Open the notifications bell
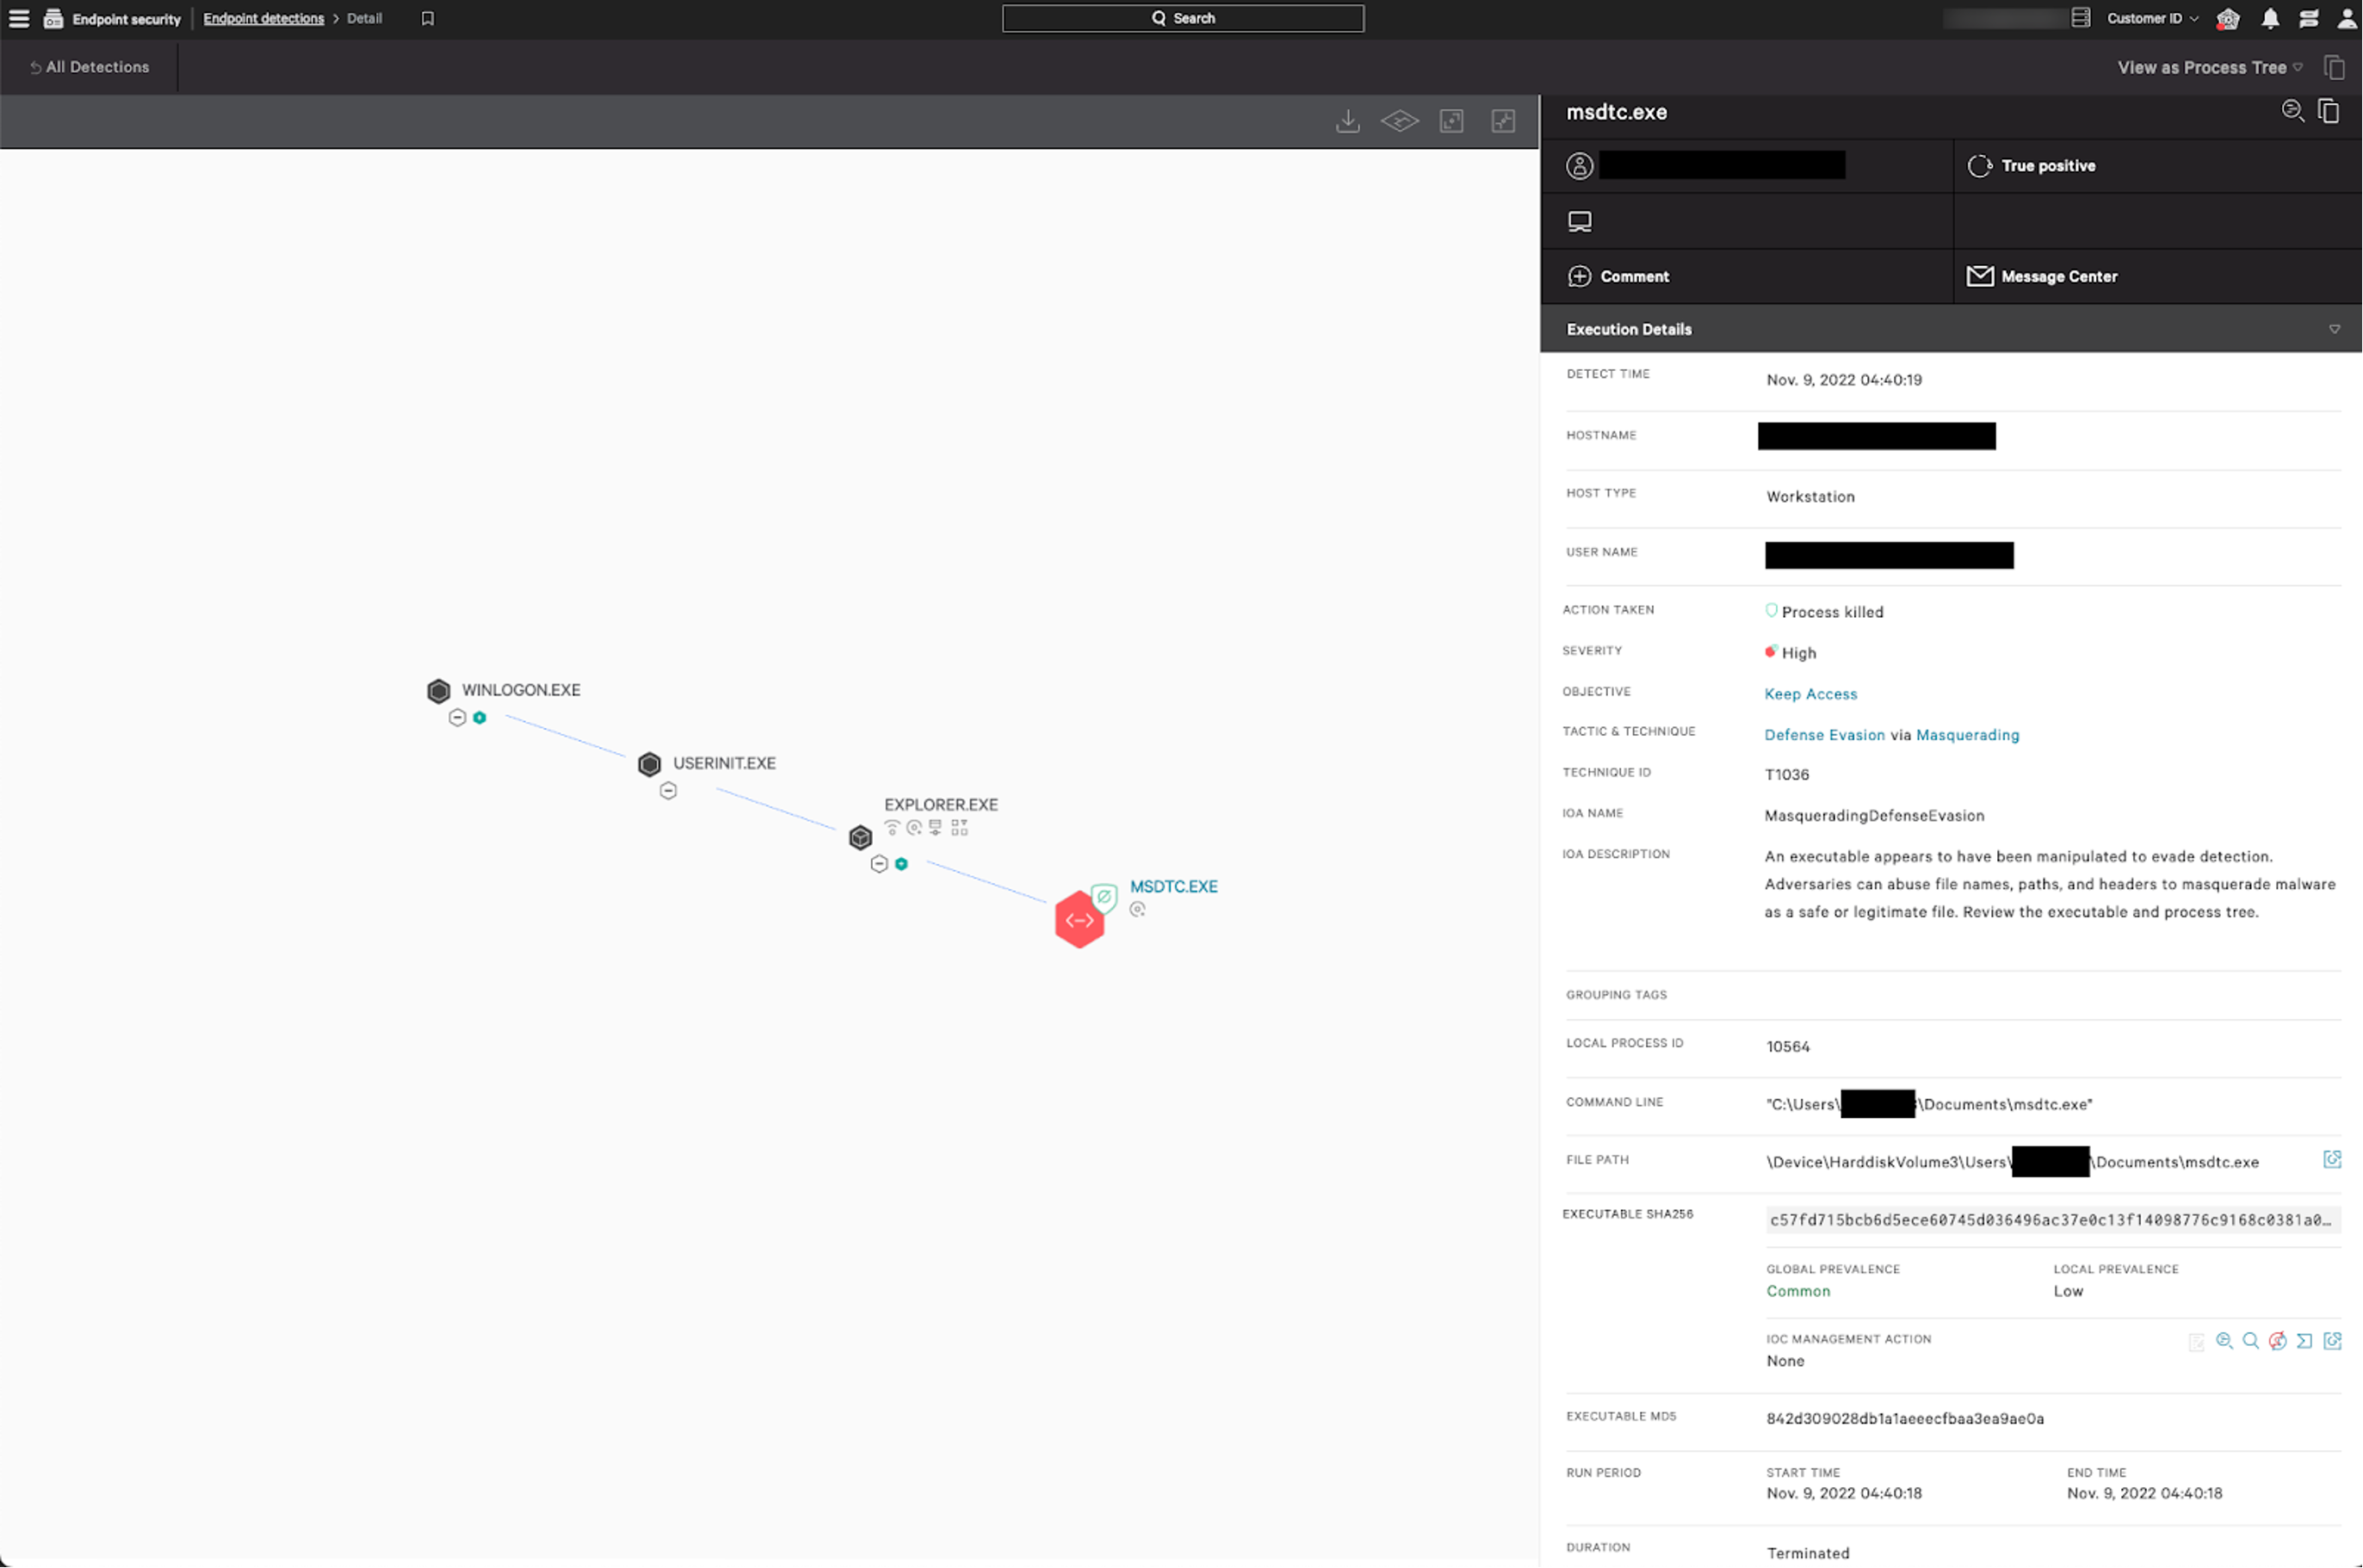 pos(2271,18)
